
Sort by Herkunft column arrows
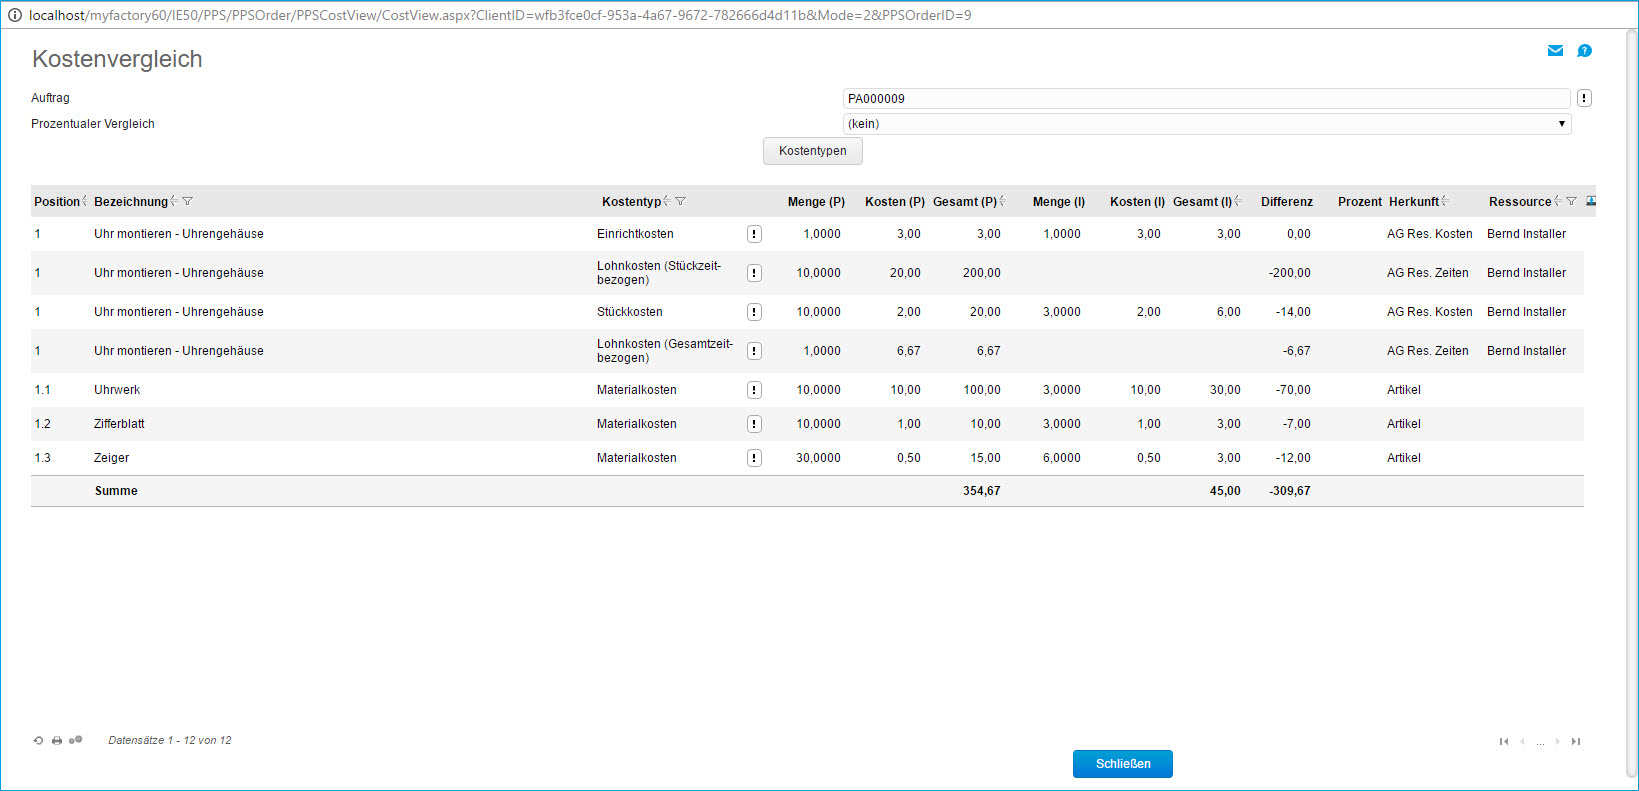pyautogui.click(x=1444, y=201)
